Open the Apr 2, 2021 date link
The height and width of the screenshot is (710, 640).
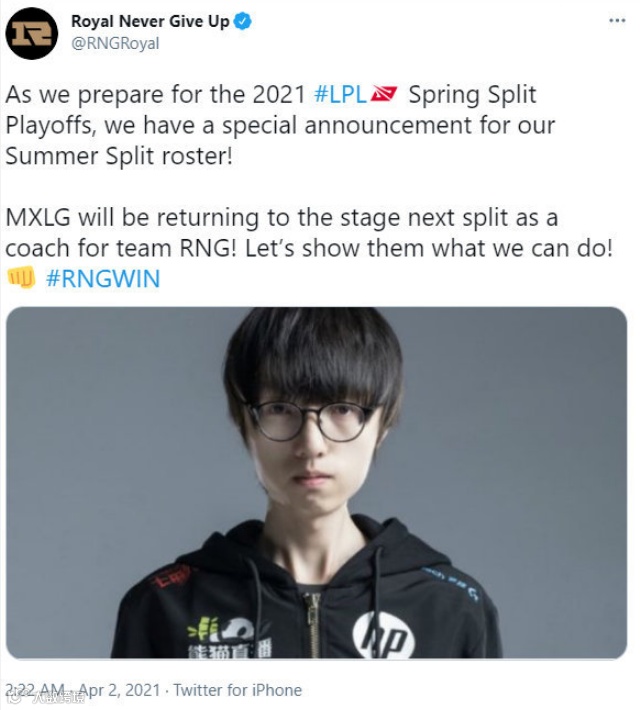tap(120, 690)
